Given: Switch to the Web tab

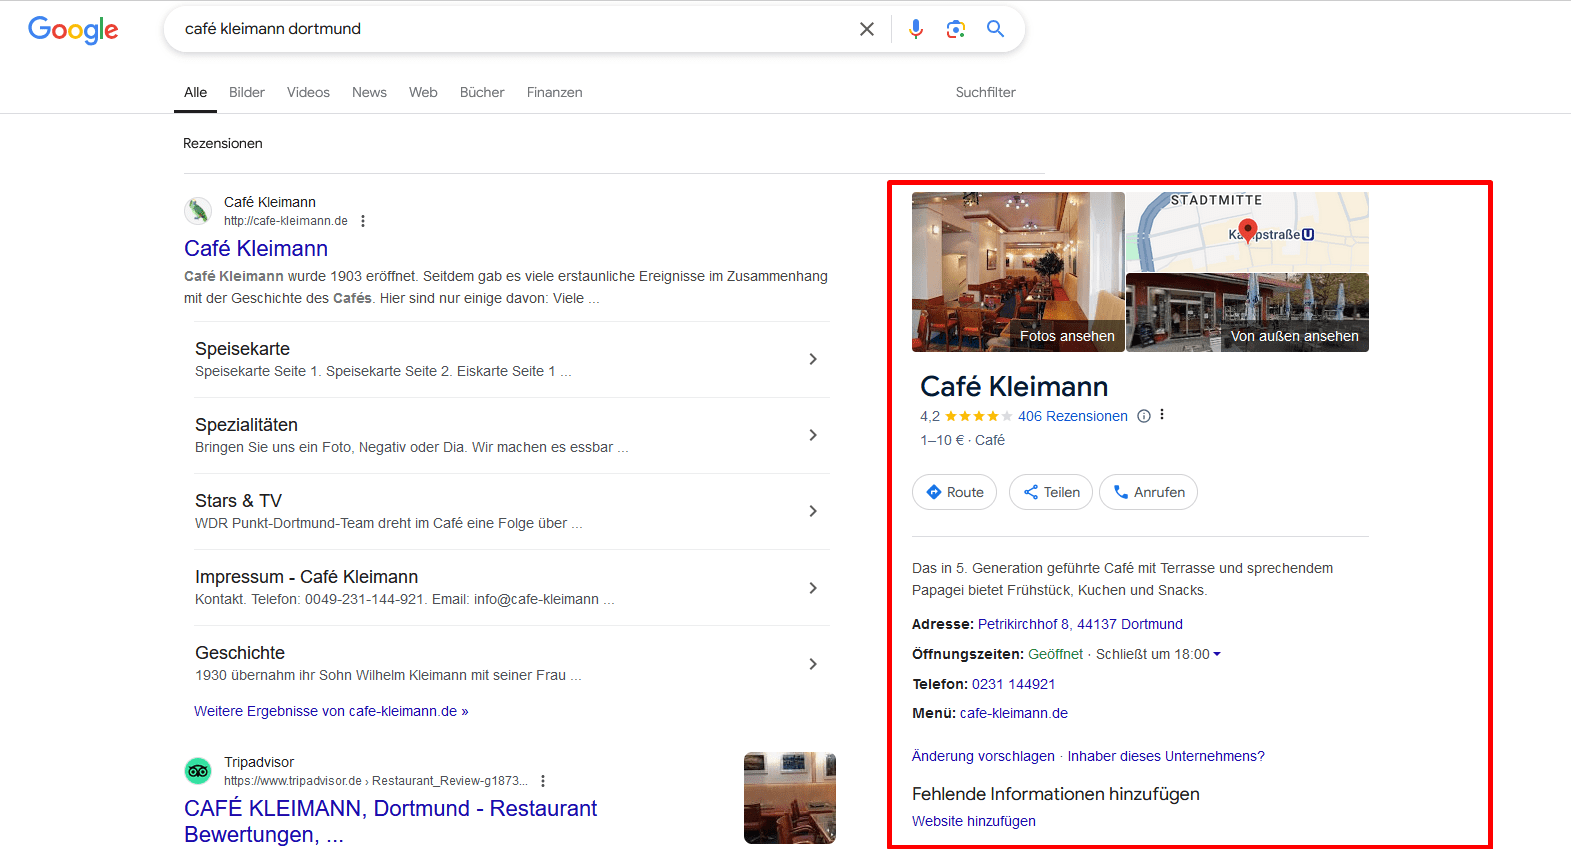Looking at the screenshot, I should [x=423, y=92].
